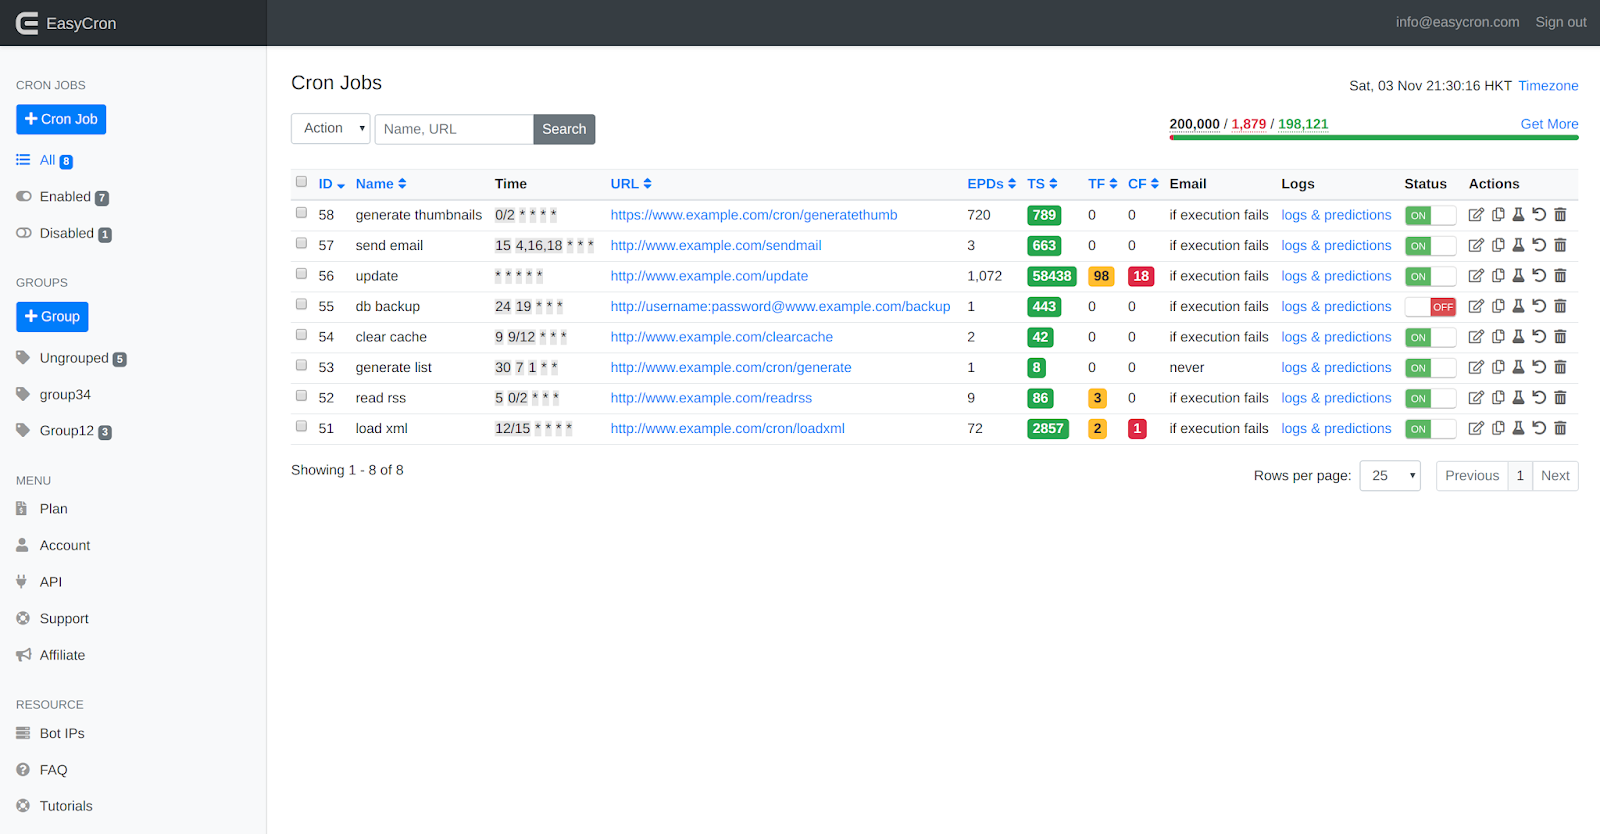This screenshot has width=1600, height=834.
Task: Edit the generate thumbnails cron job
Action: click(1475, 215)
